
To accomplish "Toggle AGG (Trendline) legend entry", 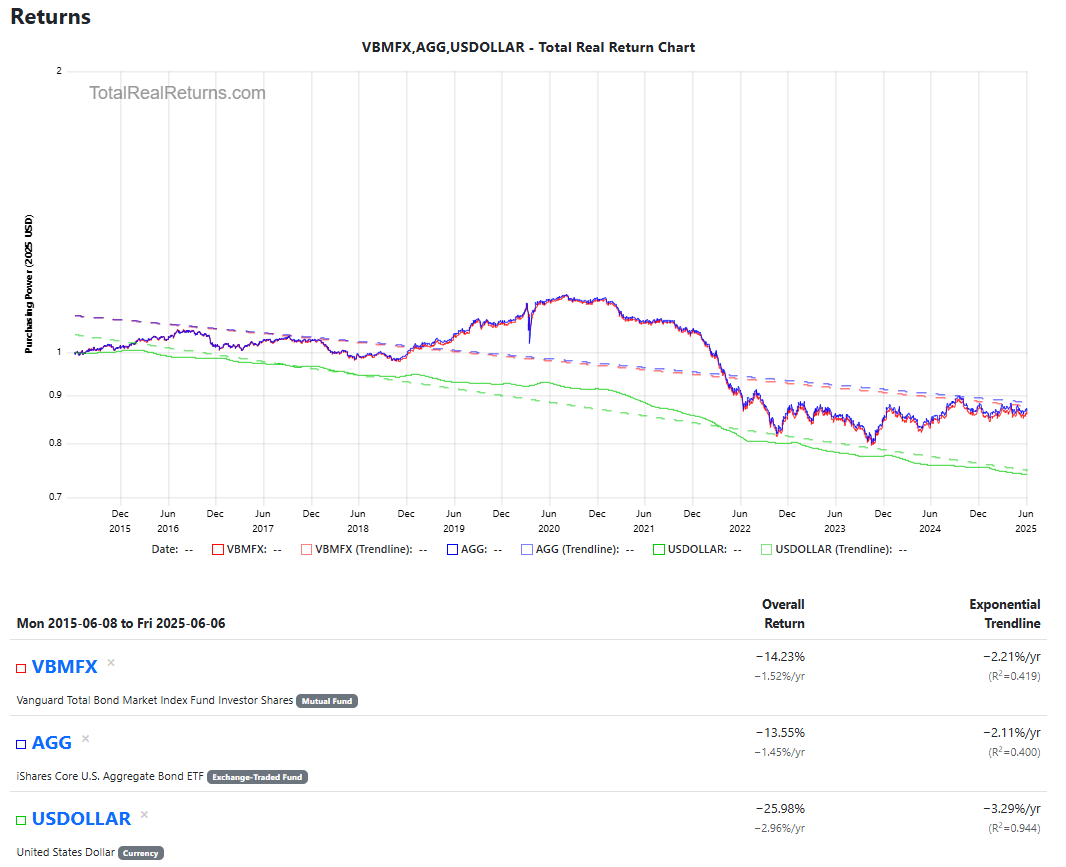I will [577, 549].
